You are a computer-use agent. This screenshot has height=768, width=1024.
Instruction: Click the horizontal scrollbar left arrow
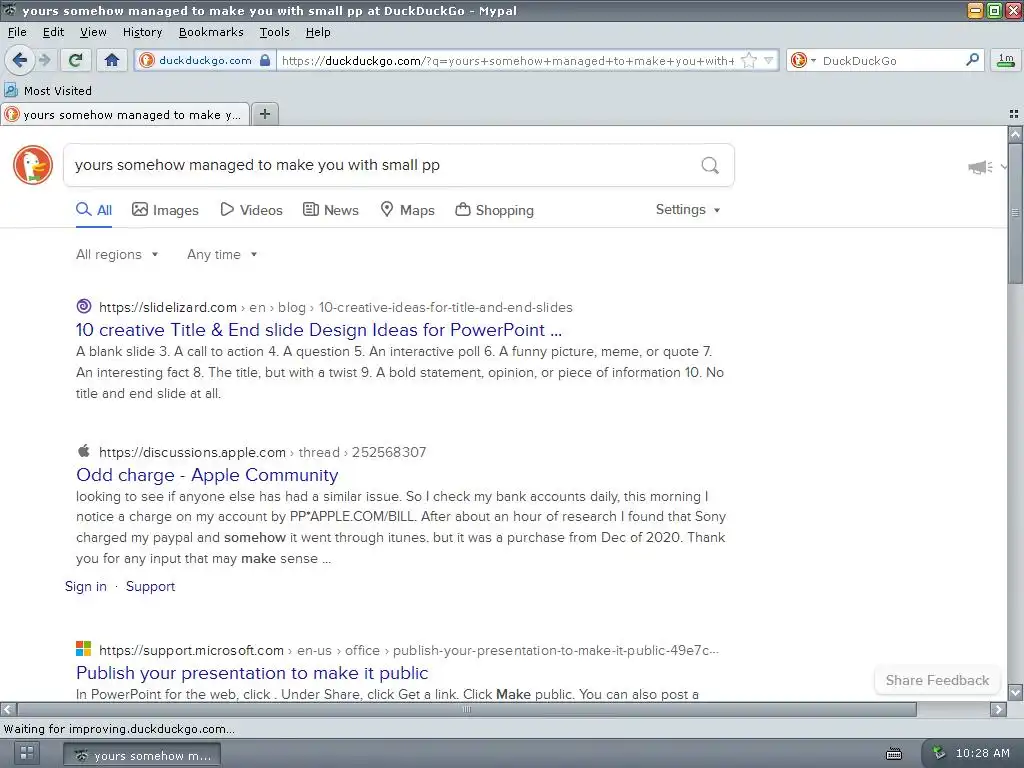[8, 709]
